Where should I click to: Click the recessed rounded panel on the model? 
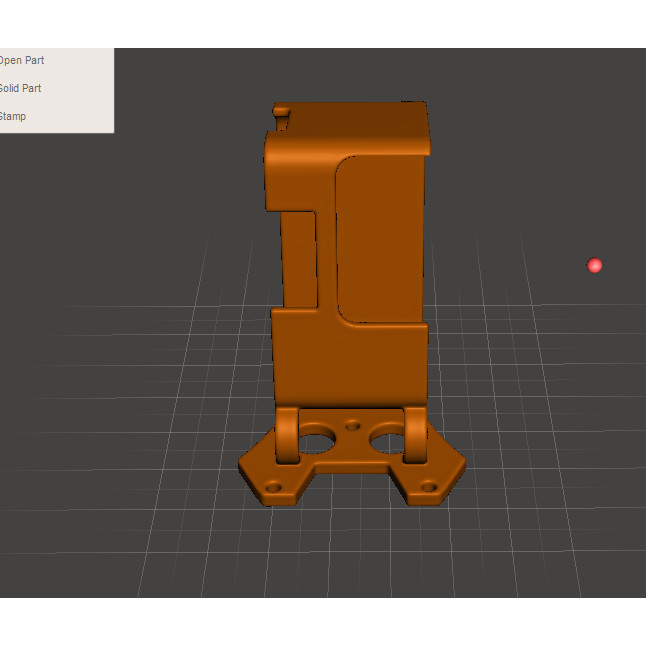click(x=380, y=240)
